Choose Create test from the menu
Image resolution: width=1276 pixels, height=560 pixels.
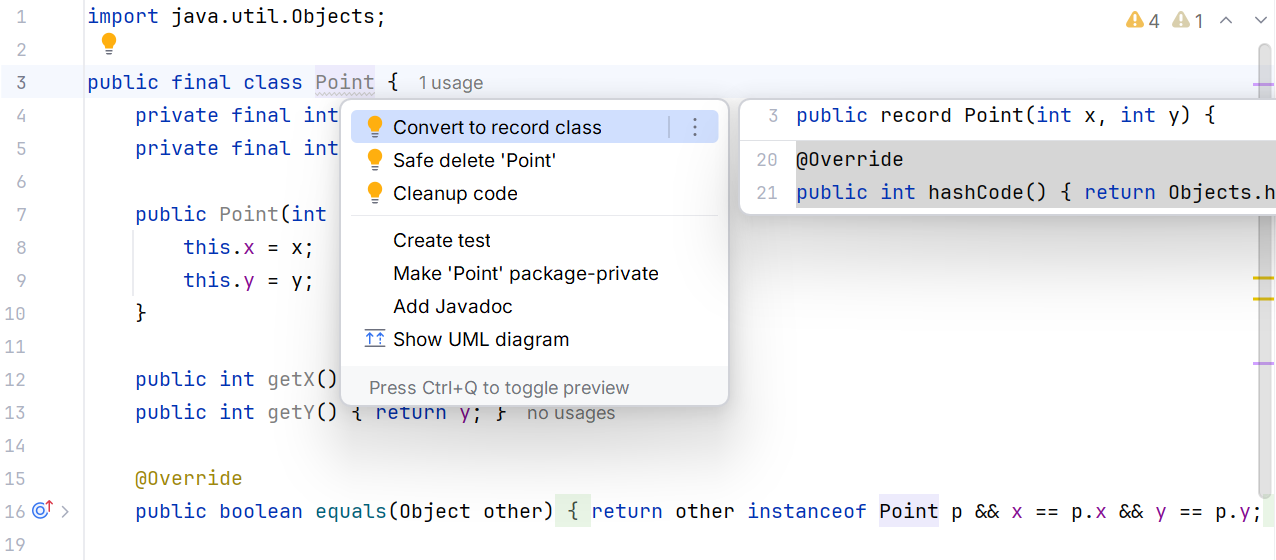point(442,240)
